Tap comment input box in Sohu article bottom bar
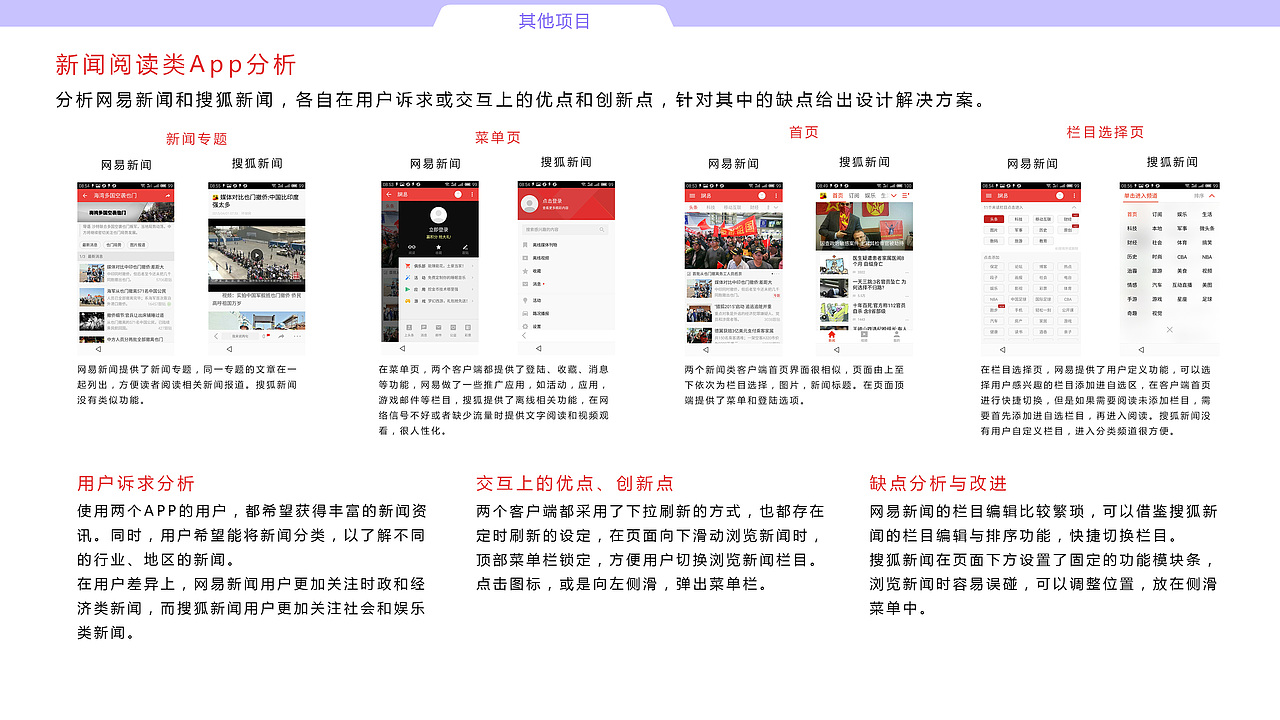 point(240,336)
